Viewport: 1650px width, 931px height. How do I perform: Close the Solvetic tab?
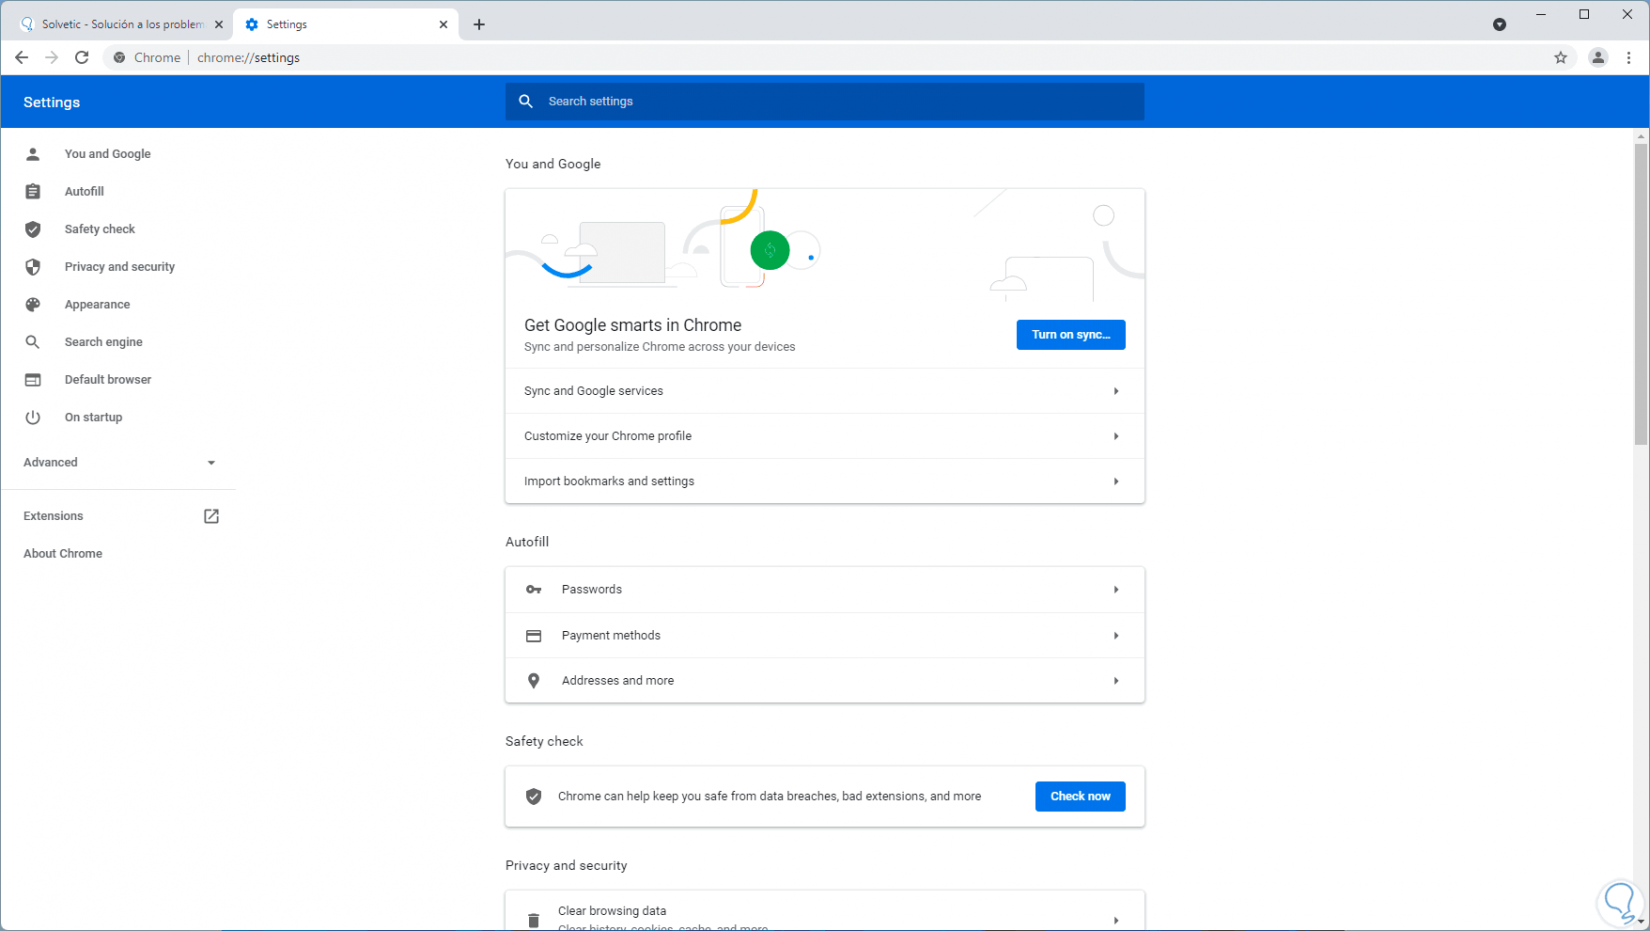point(219,25)
